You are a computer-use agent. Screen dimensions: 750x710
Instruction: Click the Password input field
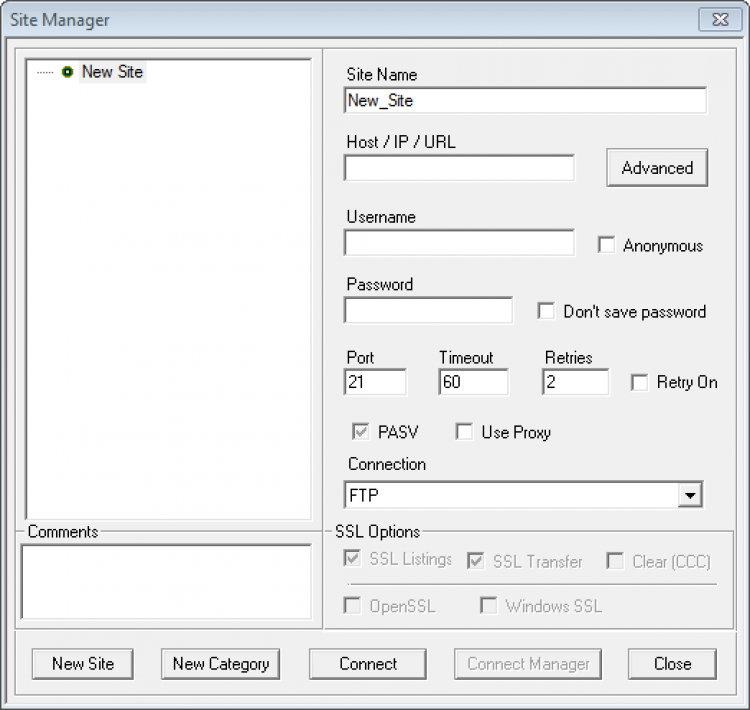pos(429,310)
